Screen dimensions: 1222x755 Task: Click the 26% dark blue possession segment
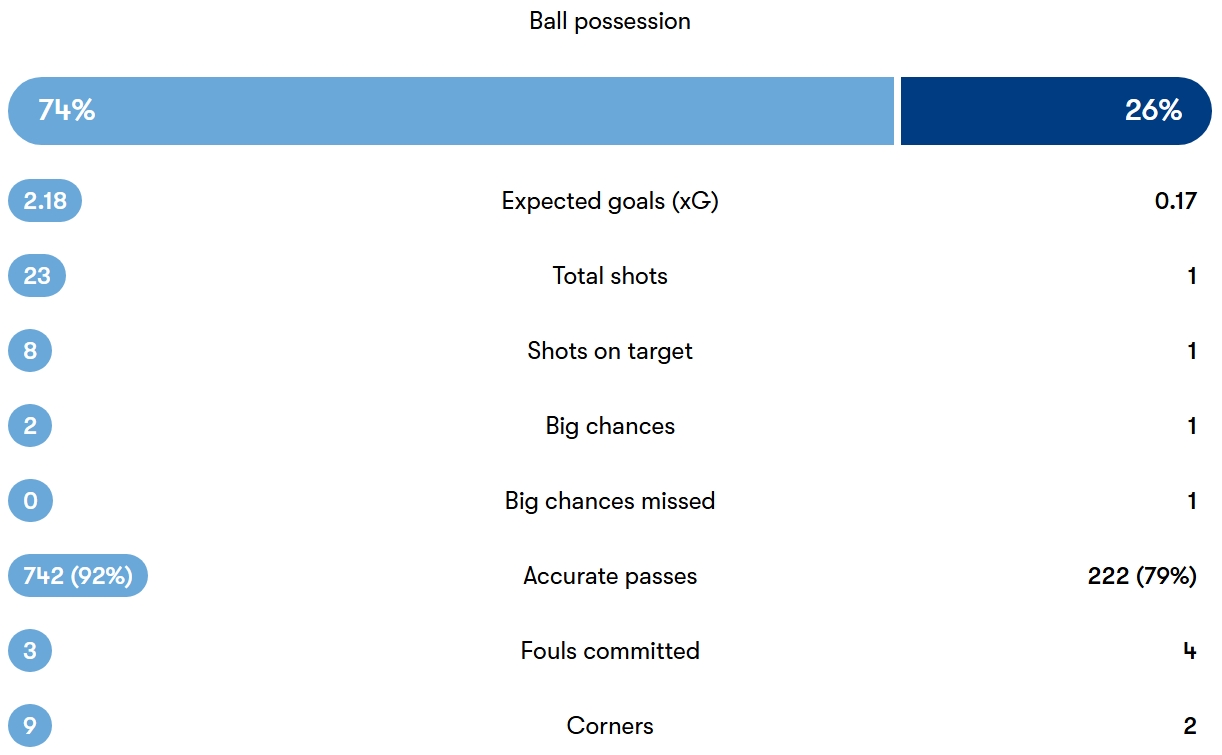[1055, 111]
